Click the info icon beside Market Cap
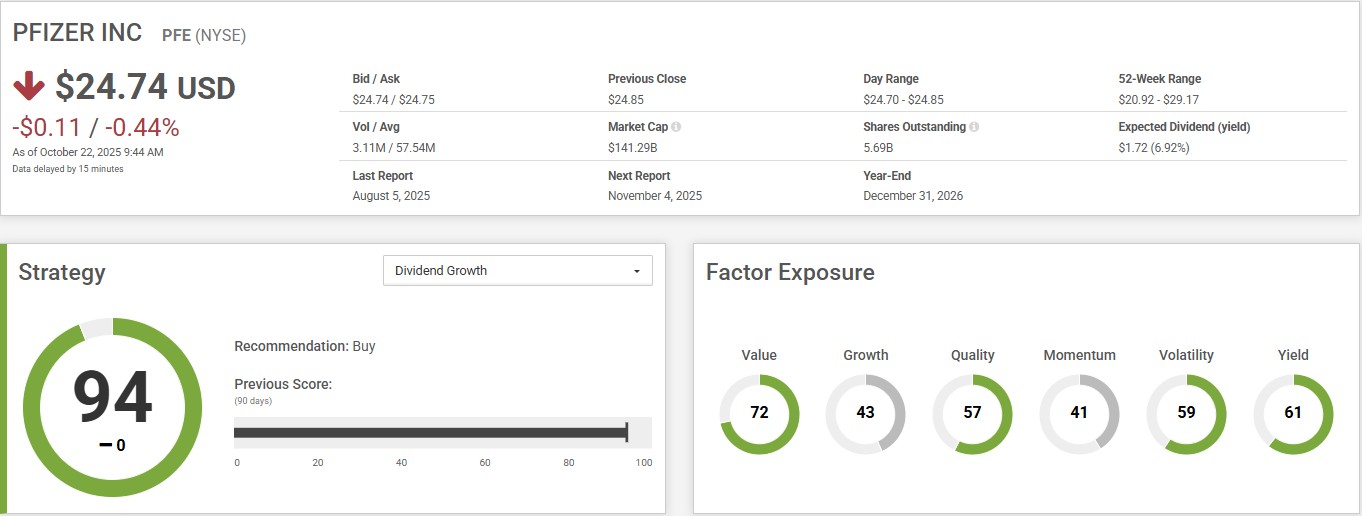This screenshot has height=516, width=1362. pyautogui.click(x=676, y=128)
